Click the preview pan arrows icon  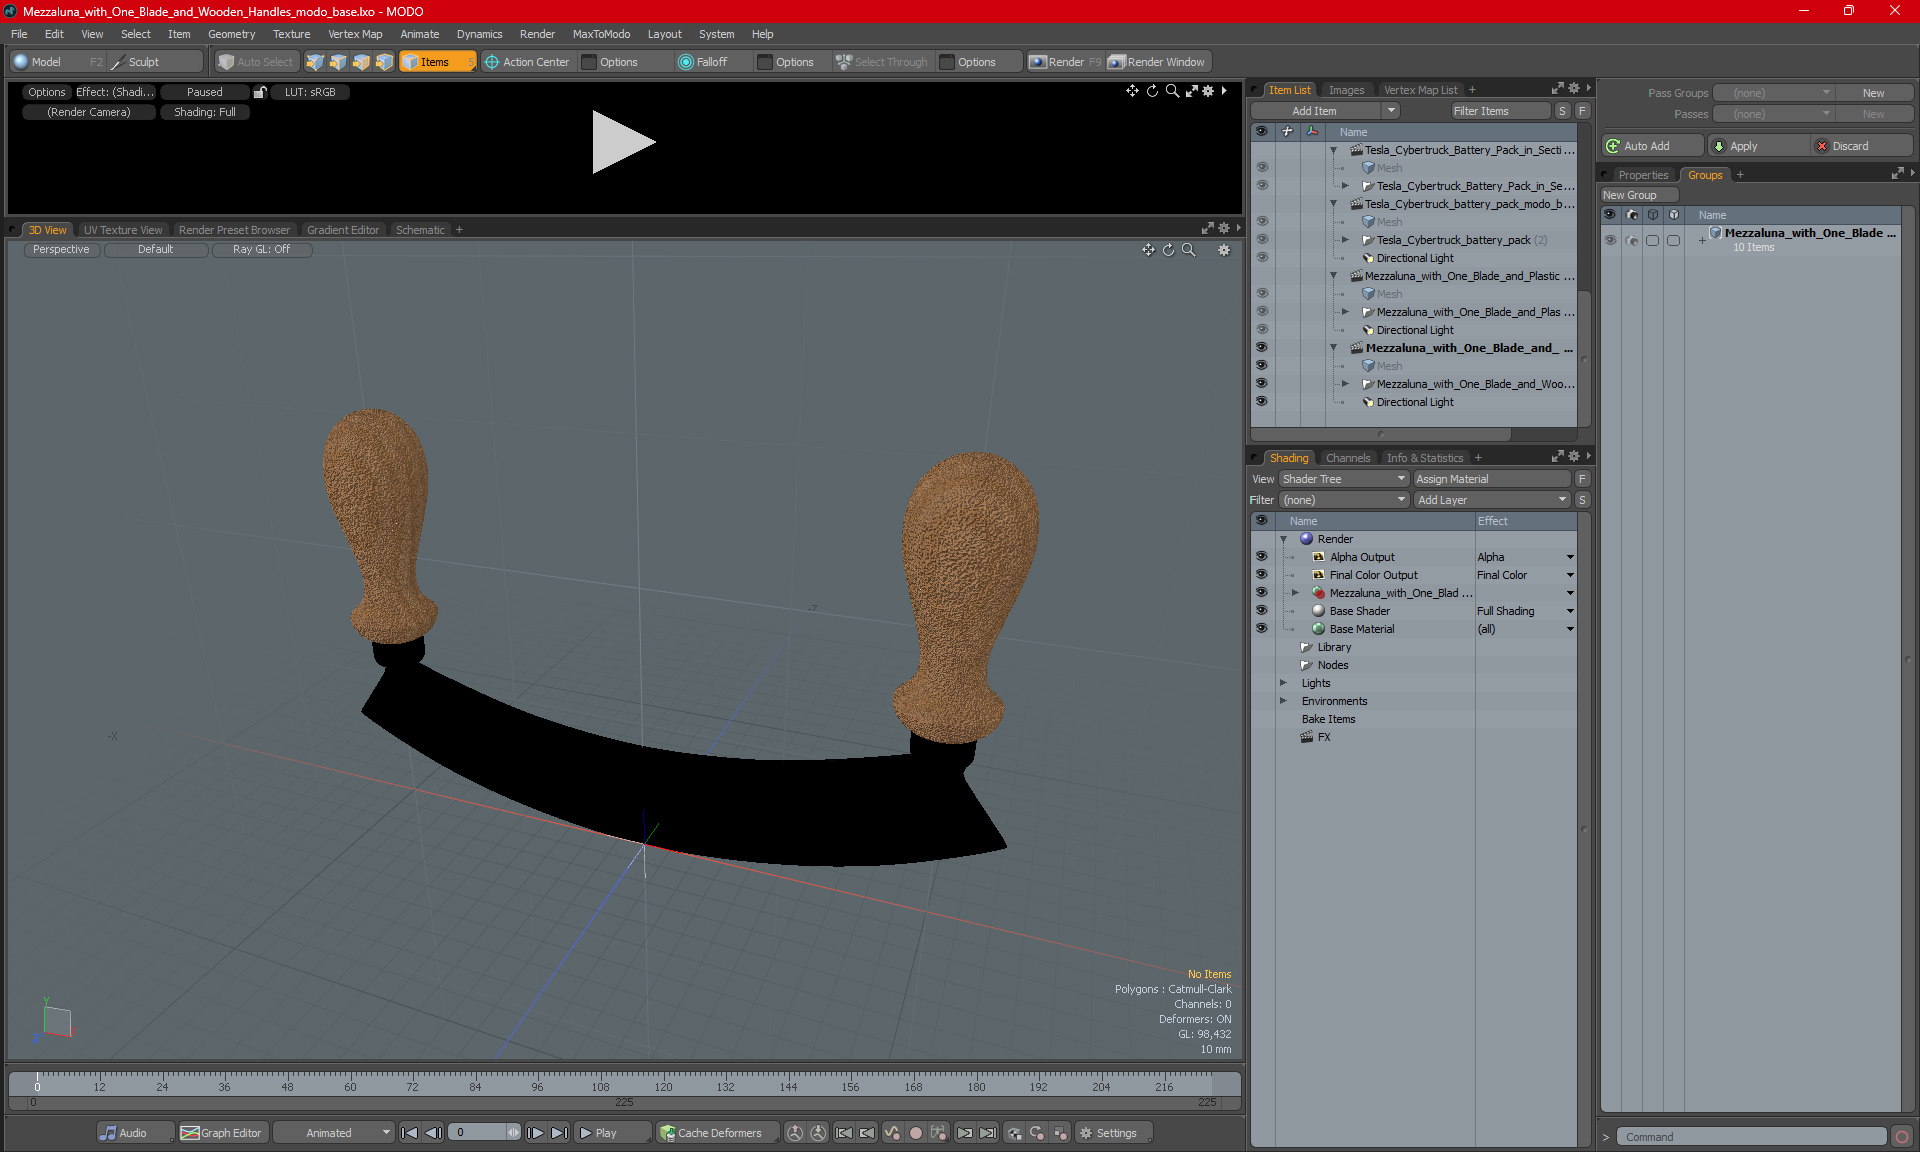click(x=1132, y=91)
